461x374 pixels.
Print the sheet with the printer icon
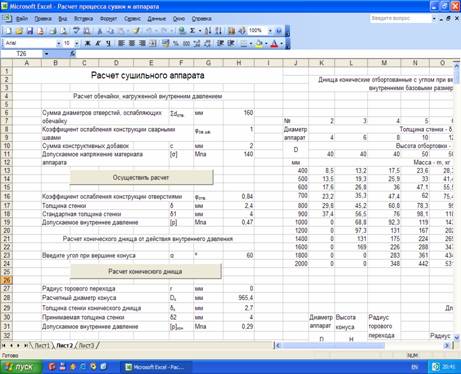[53, 31]
